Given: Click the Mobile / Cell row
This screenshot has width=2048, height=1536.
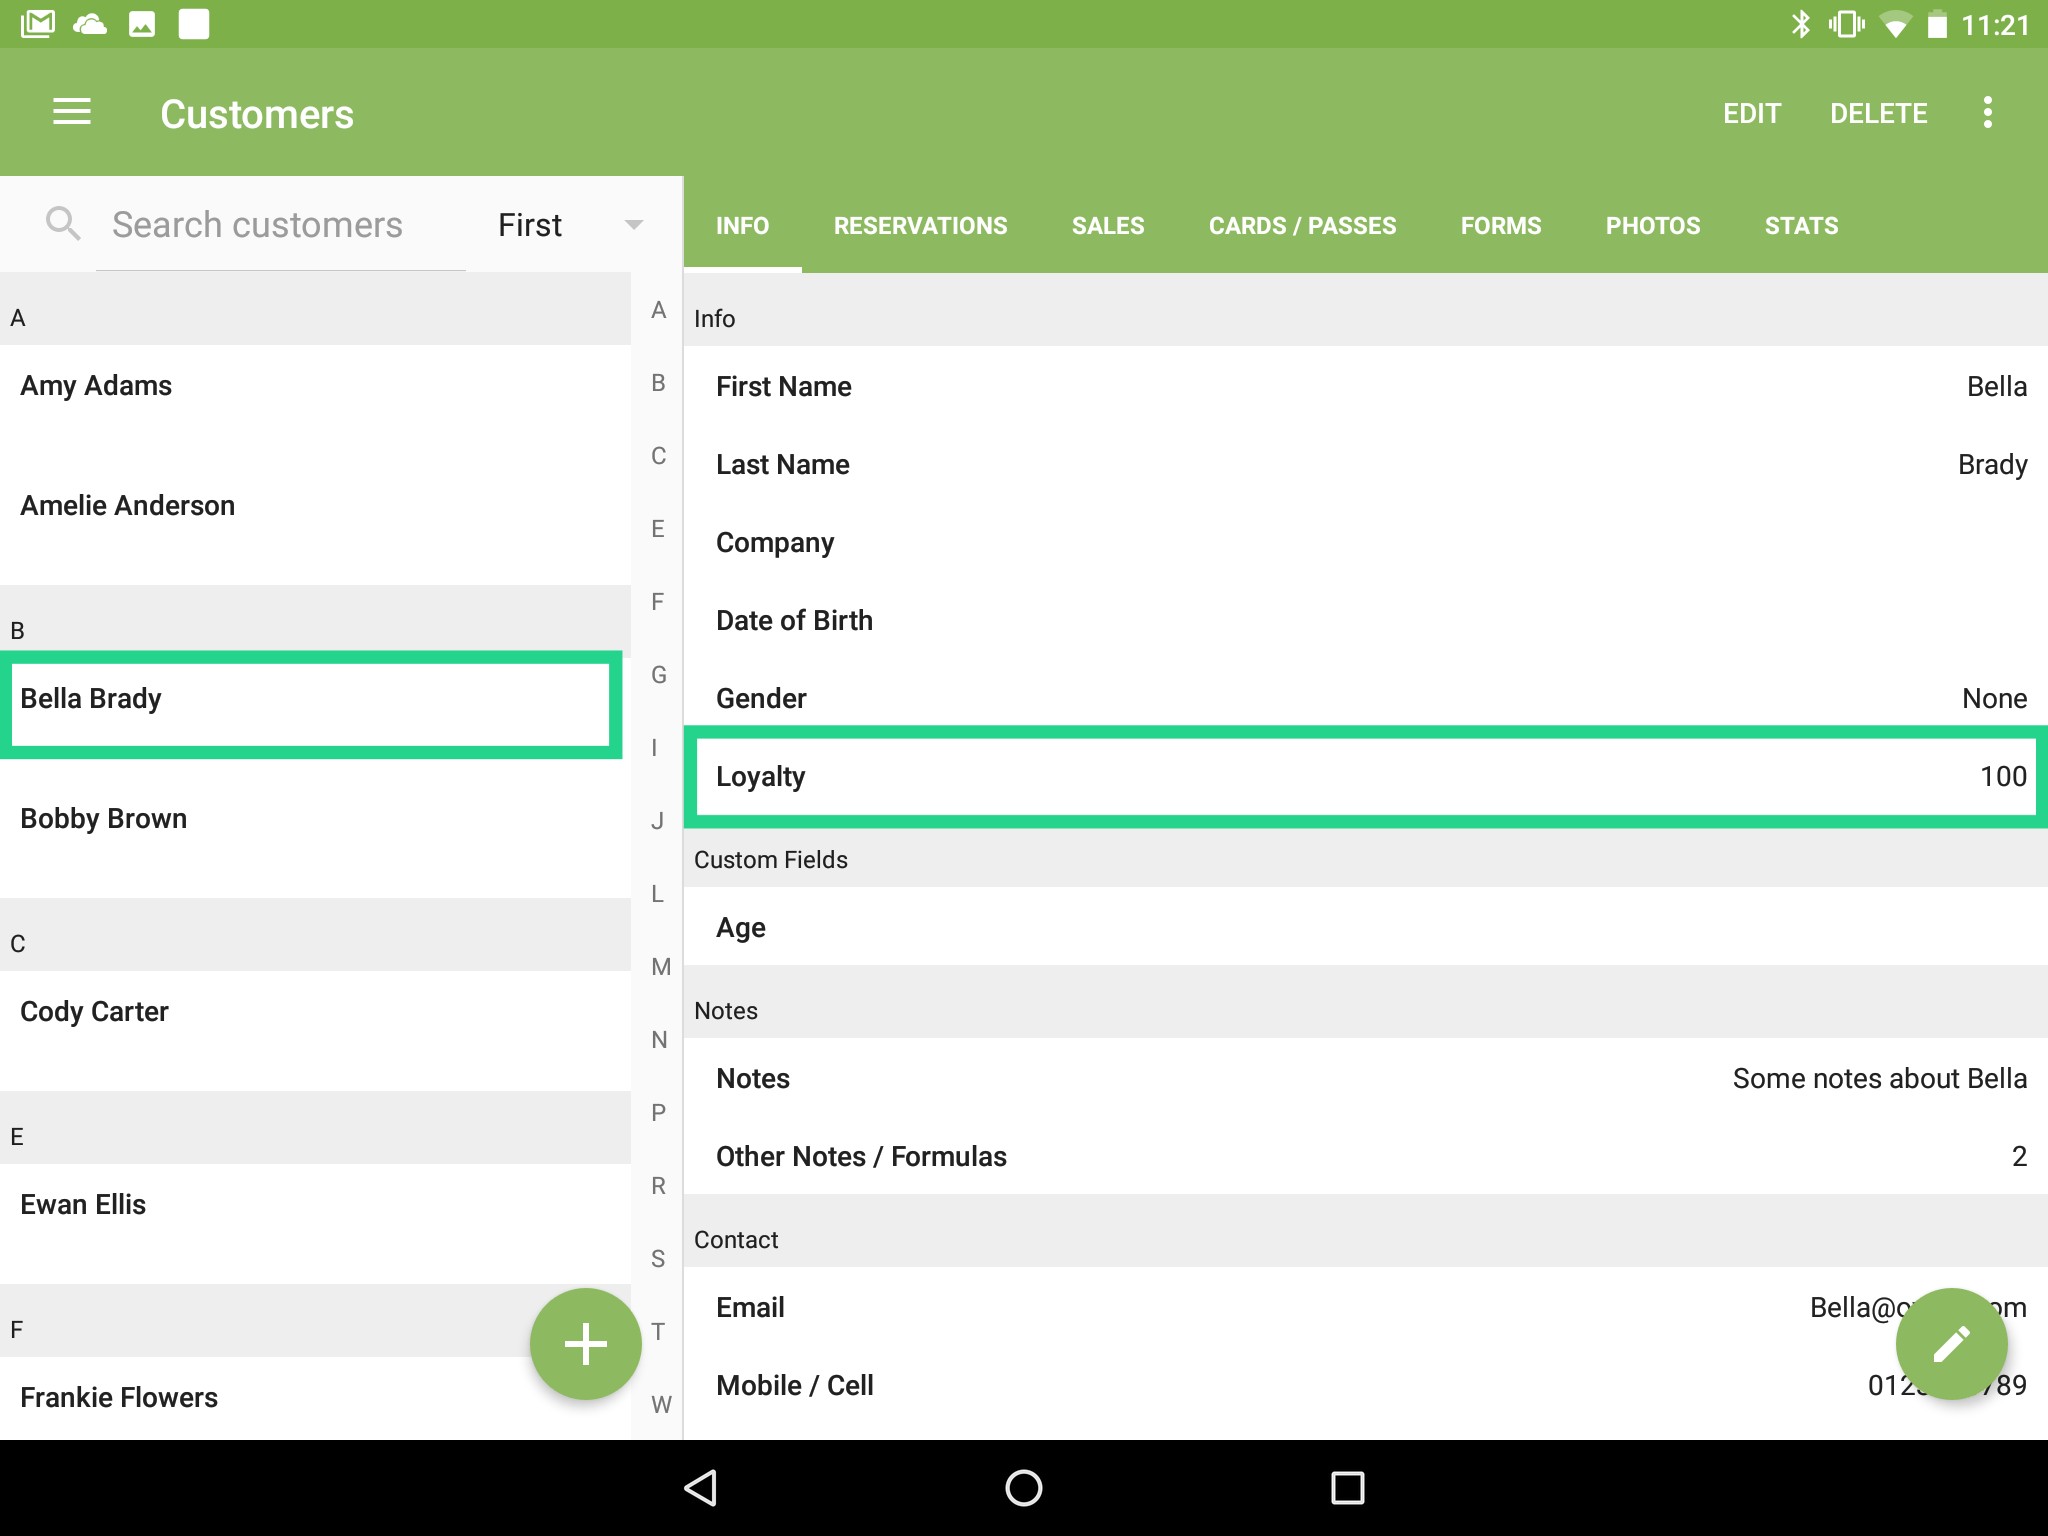Looking at the screenshot, I should point(1366,1385).
